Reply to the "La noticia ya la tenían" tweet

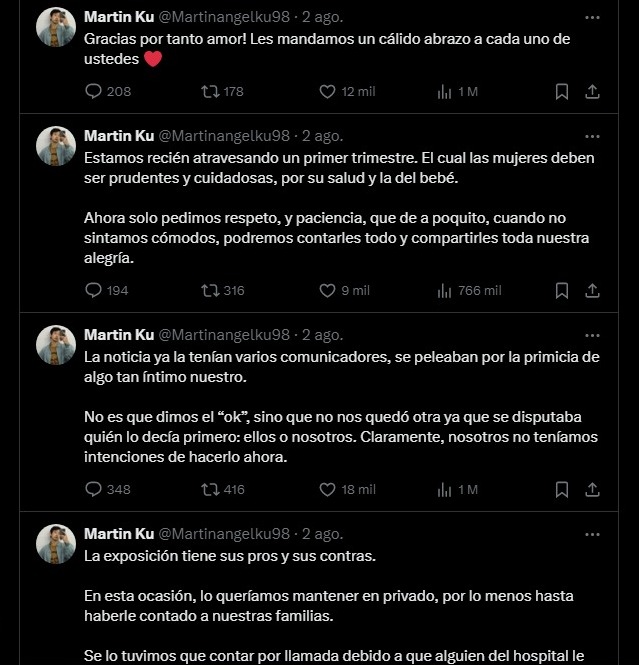[94, 490]
